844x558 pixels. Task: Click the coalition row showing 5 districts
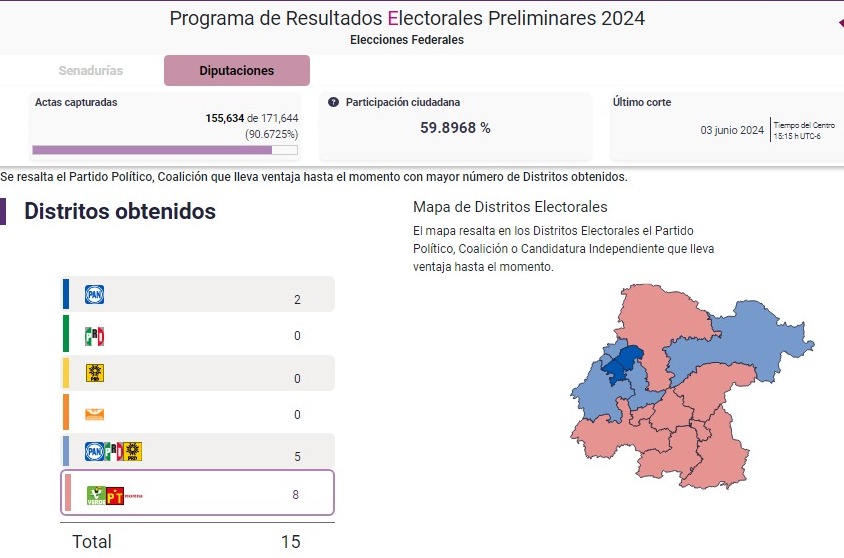click(x=198, y=450)
